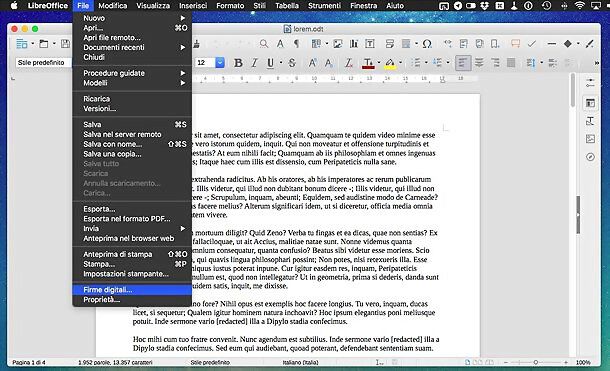Click the Insert Line icon

point(551,44)
